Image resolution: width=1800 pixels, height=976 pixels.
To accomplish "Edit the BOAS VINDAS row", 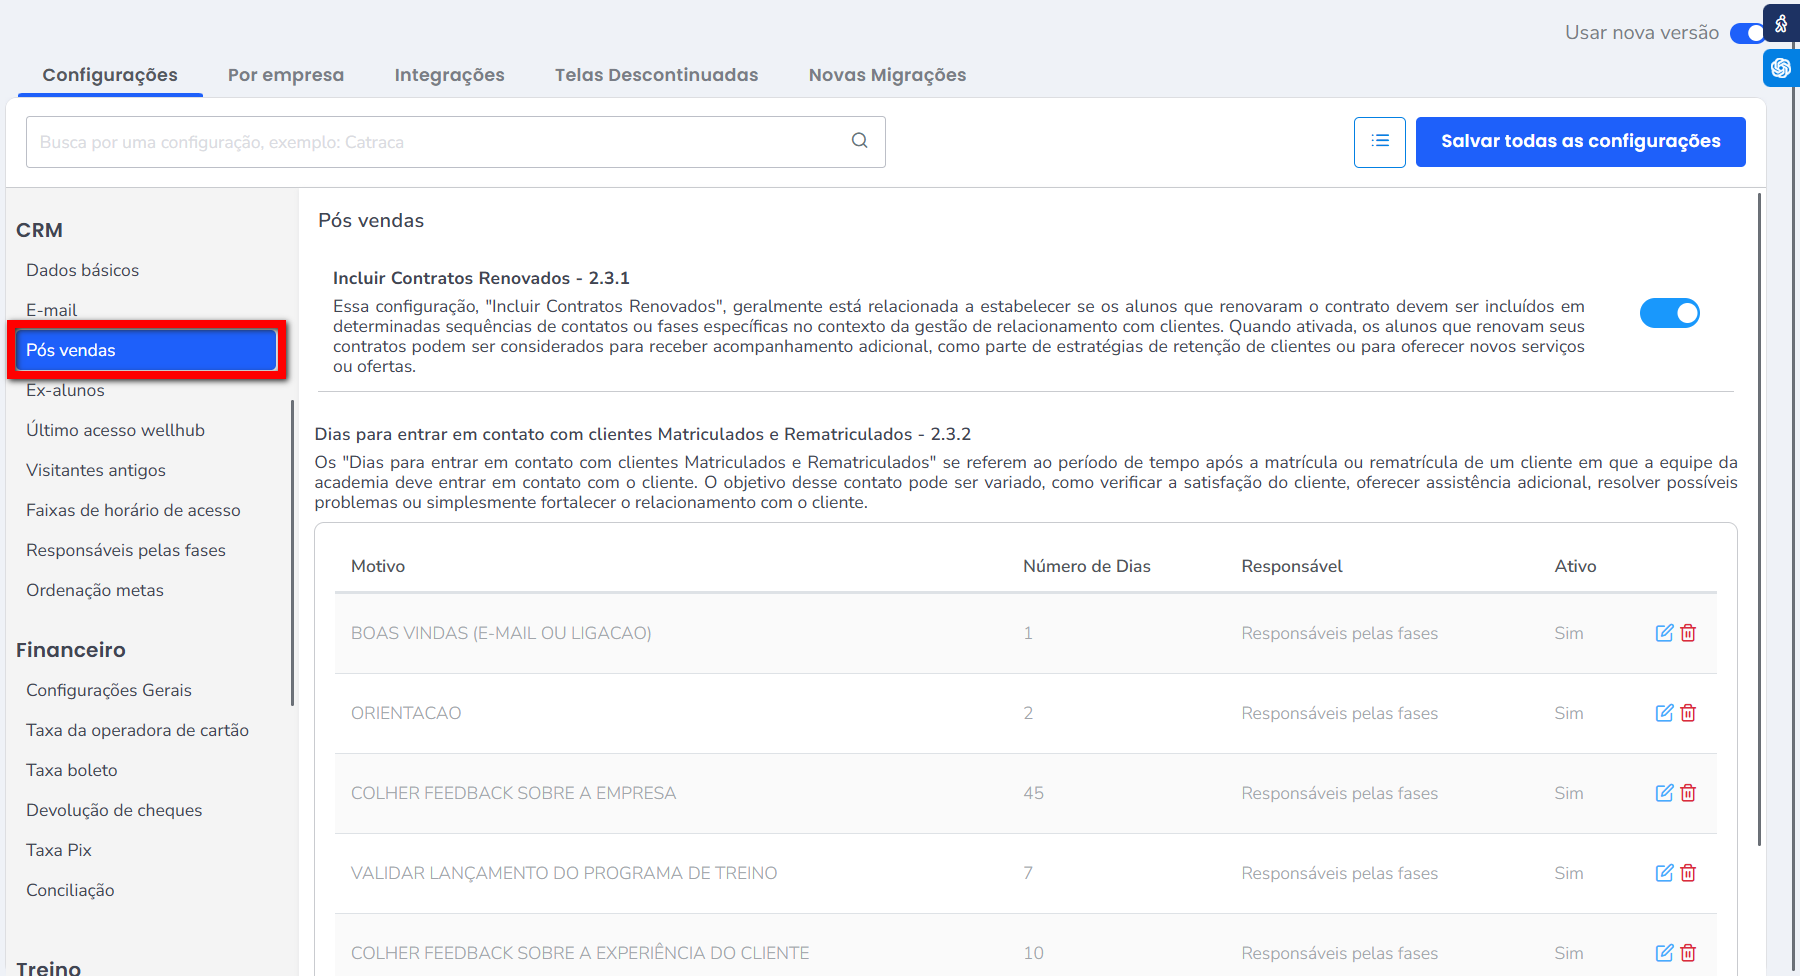I will [x=1664, y=633].
